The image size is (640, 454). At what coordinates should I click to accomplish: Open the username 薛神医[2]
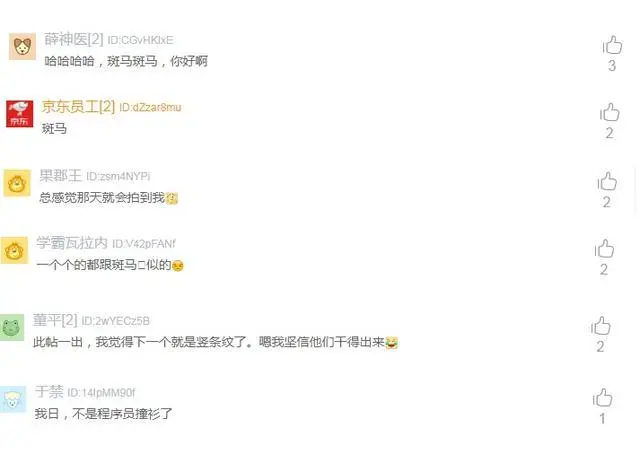pos(74,39)
